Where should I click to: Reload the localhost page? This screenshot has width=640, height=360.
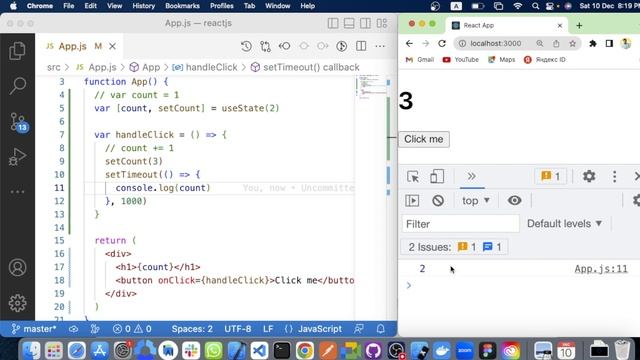click(442, 43)
